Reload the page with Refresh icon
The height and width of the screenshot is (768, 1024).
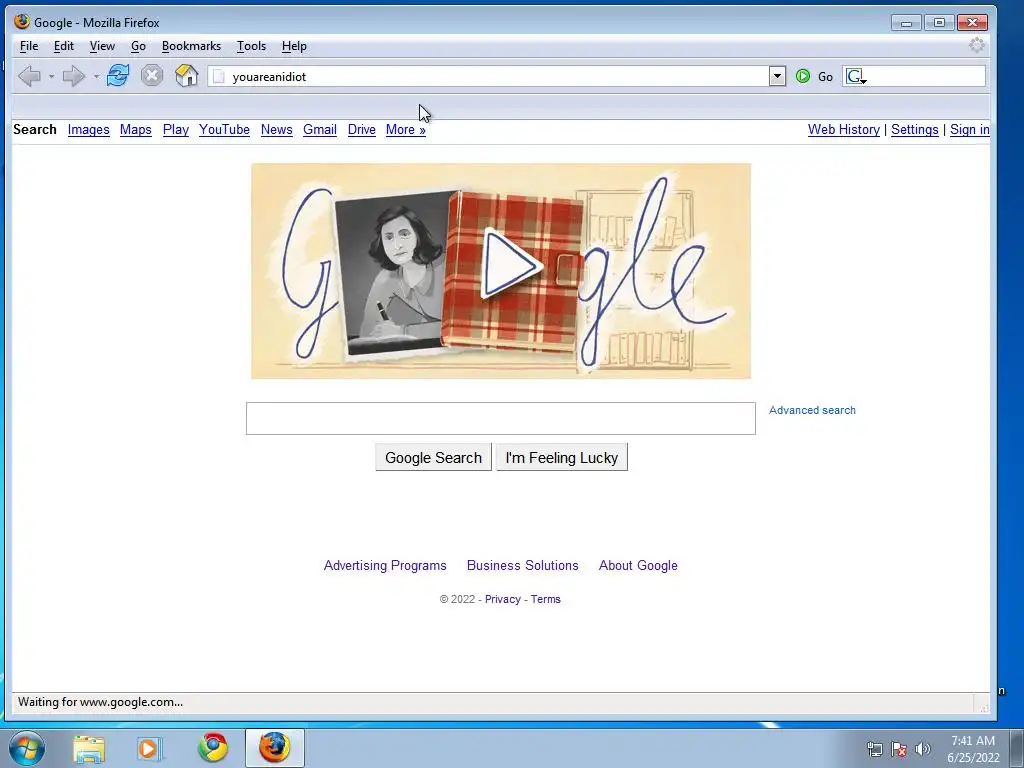pyautogui.click(x=118, y=76)
